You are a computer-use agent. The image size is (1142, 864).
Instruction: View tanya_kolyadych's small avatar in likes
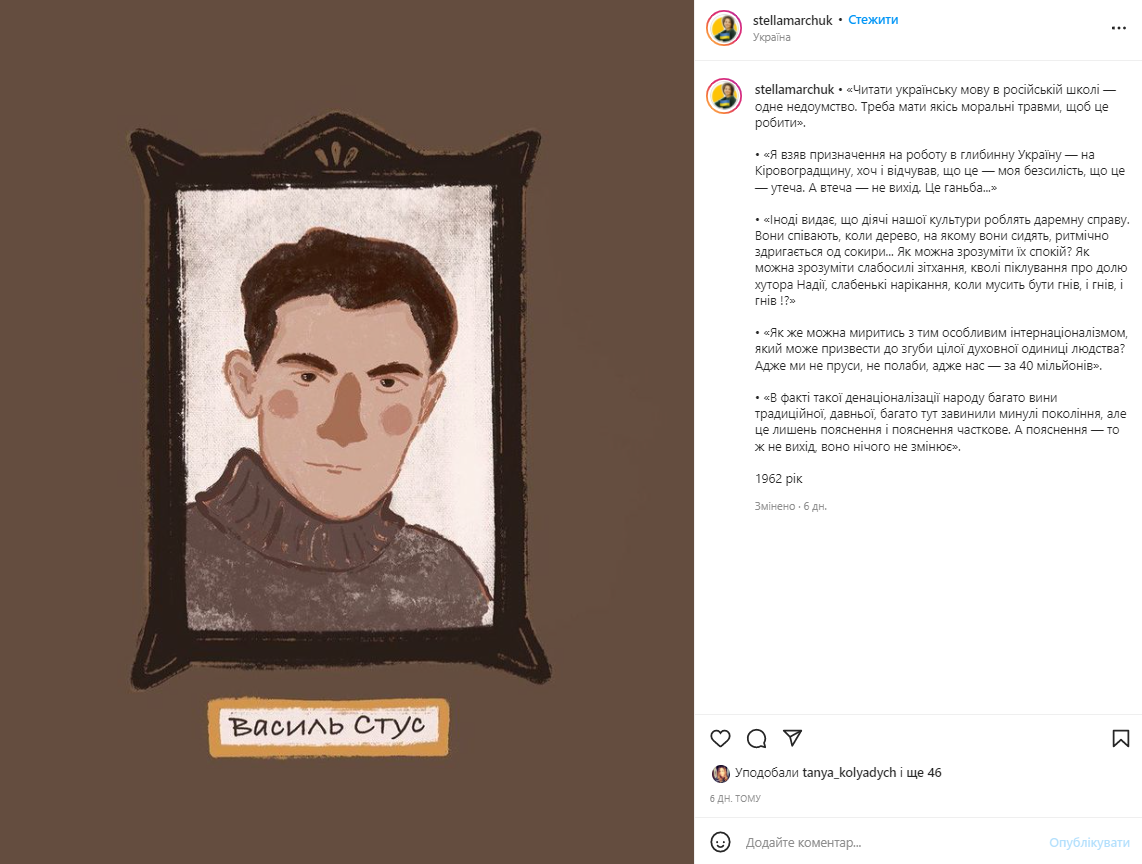coord(720,773)
